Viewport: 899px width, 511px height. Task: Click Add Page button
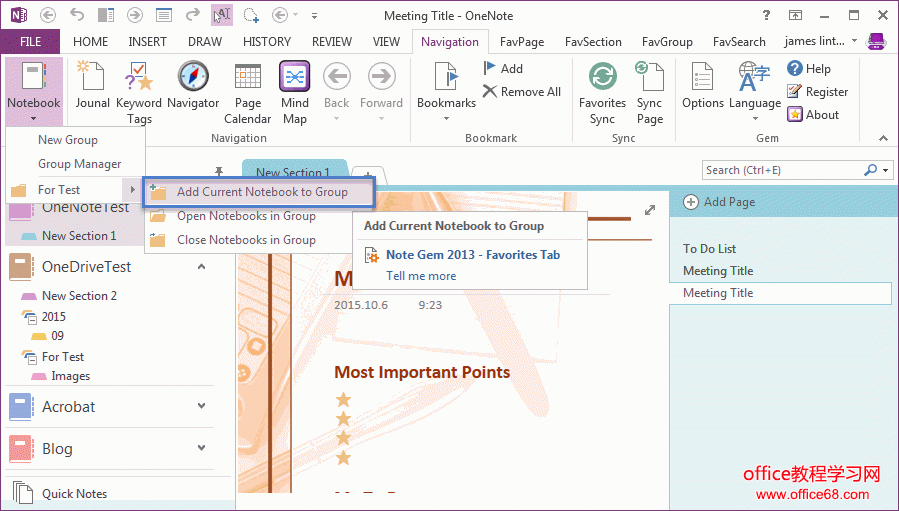719,202
